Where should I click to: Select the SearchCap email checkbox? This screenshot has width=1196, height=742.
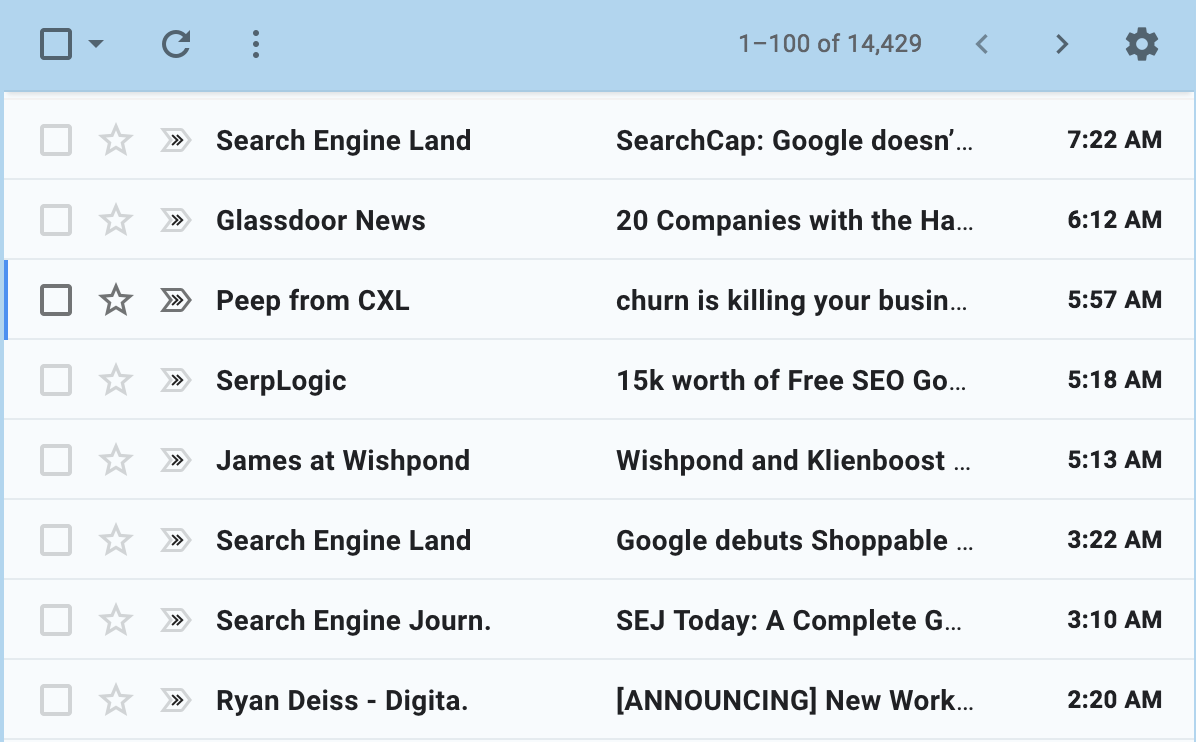tap(56, 140)
